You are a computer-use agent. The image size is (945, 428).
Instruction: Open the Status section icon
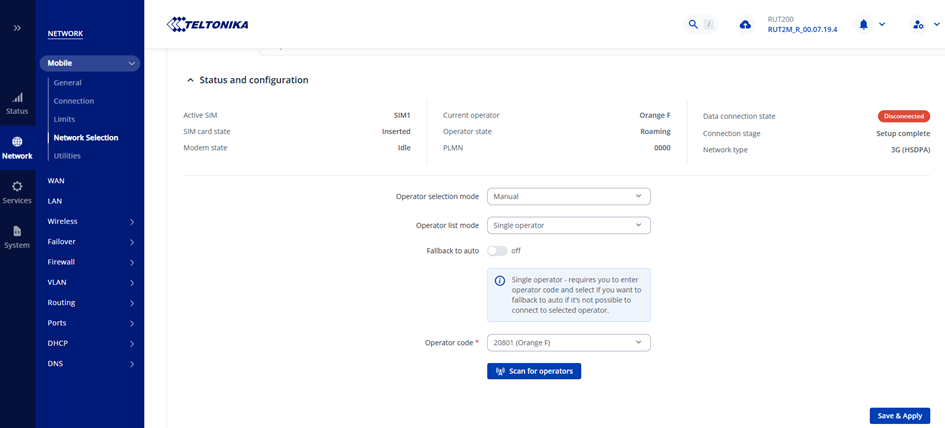(17, 103)
